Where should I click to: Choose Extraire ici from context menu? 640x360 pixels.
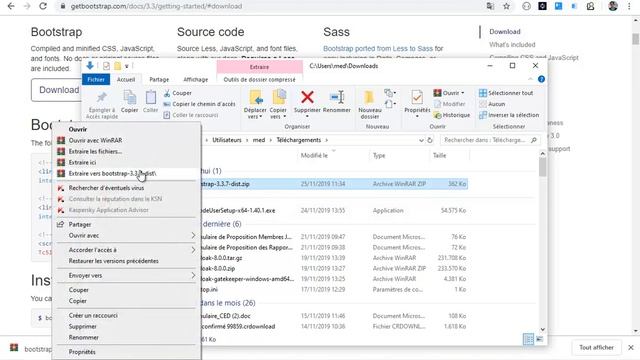pos(127,162)
